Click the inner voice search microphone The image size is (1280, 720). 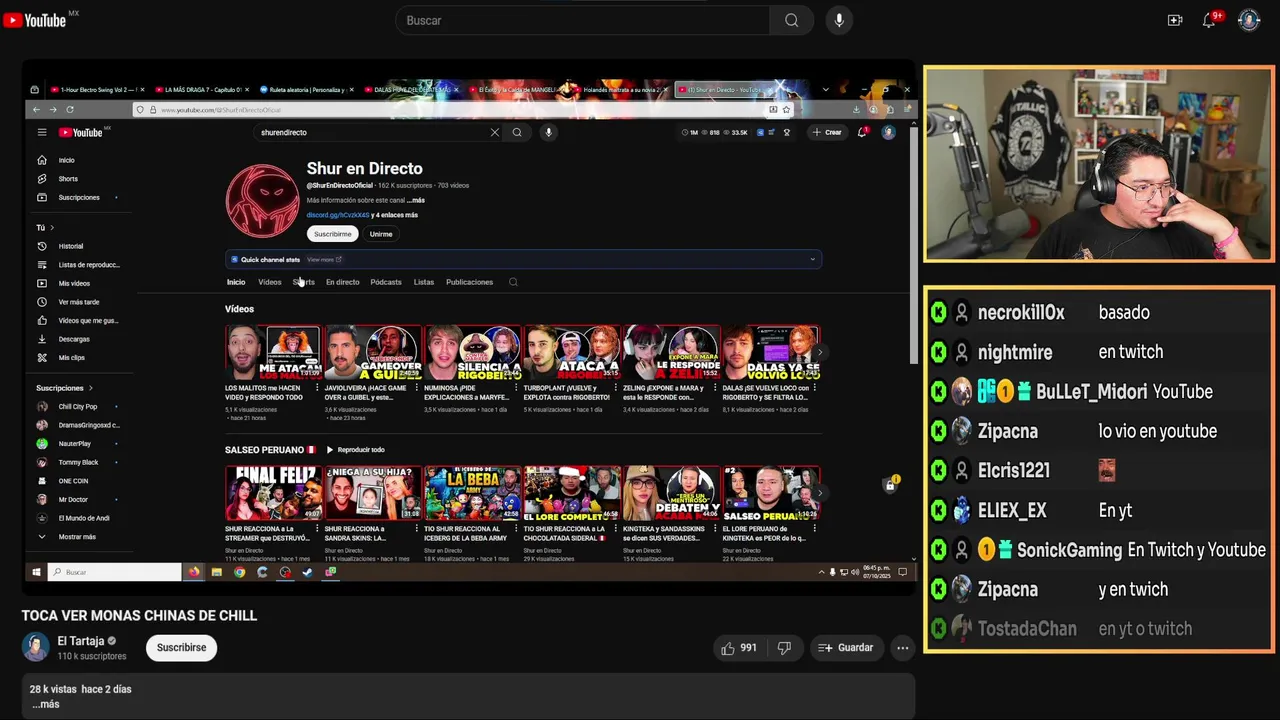point(548,132)
